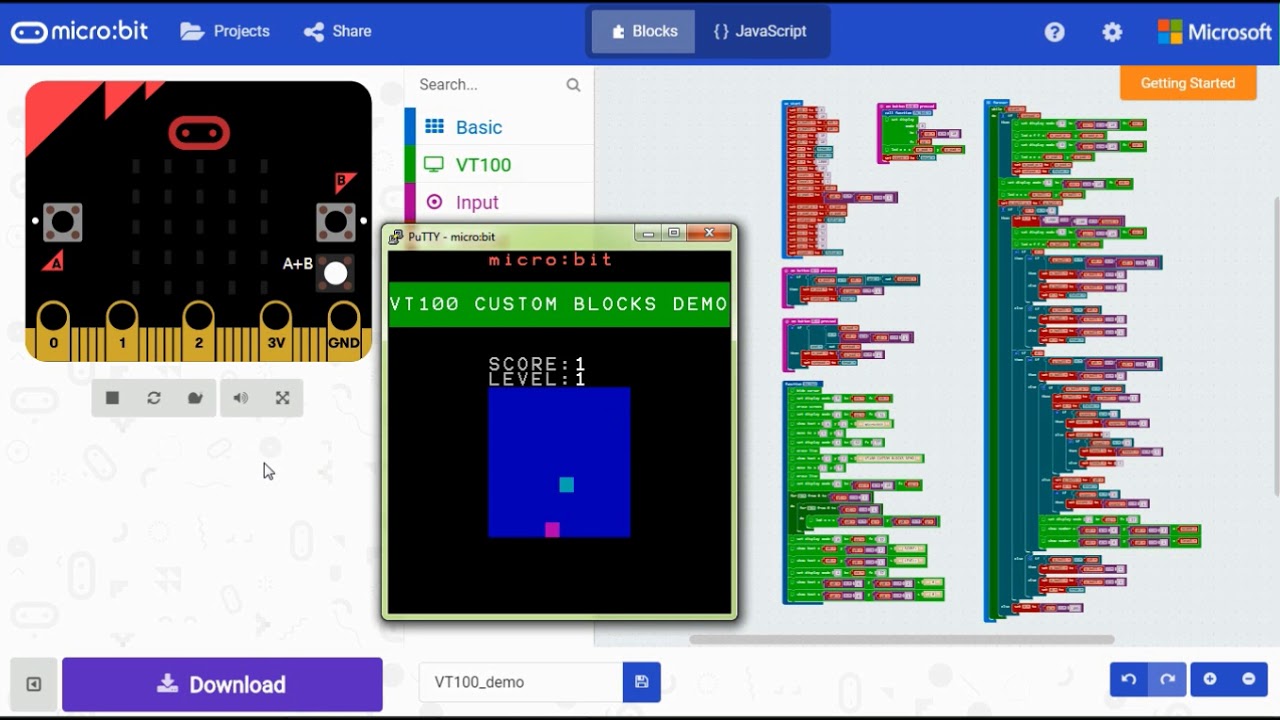Viewport: 1280px width, 720px height.
Task: Click the magenta paddle in the game
Action: 552,530
